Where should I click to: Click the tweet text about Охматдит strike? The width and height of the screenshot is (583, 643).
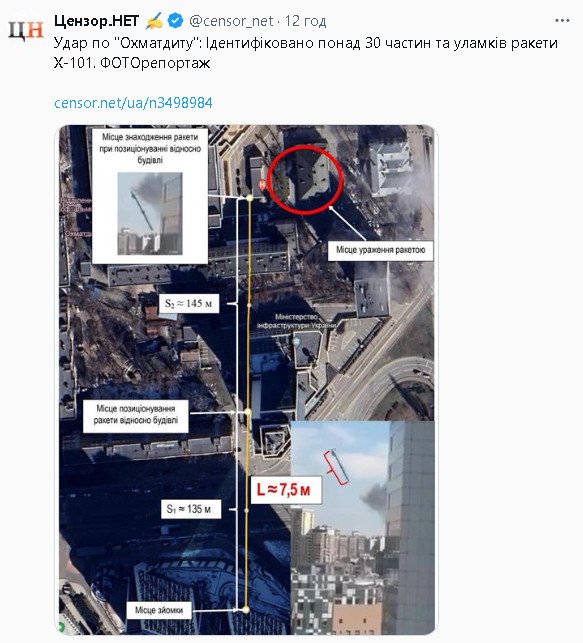click(305, 53)
